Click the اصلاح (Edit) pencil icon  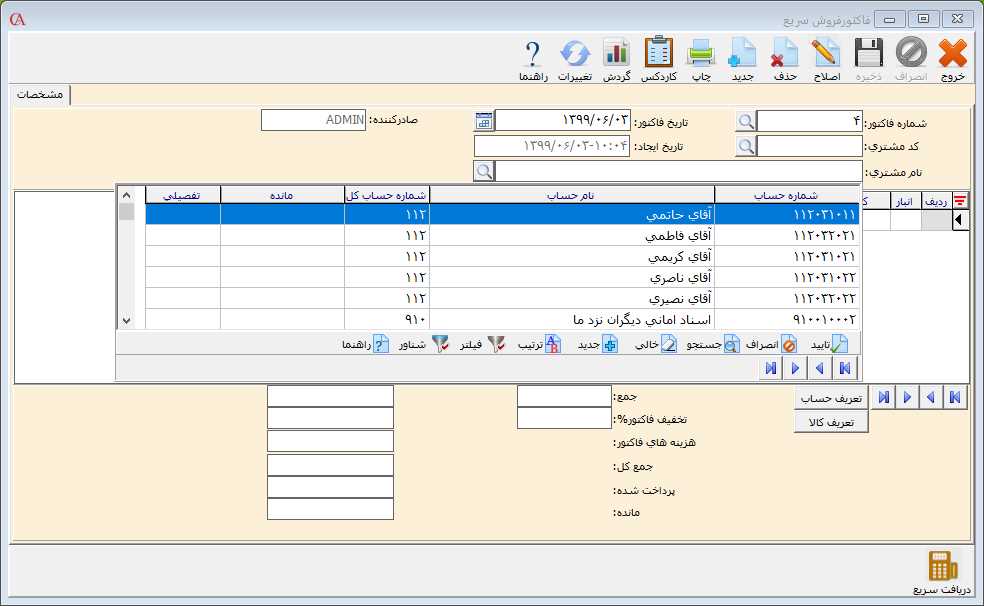(x=827, y=58)
